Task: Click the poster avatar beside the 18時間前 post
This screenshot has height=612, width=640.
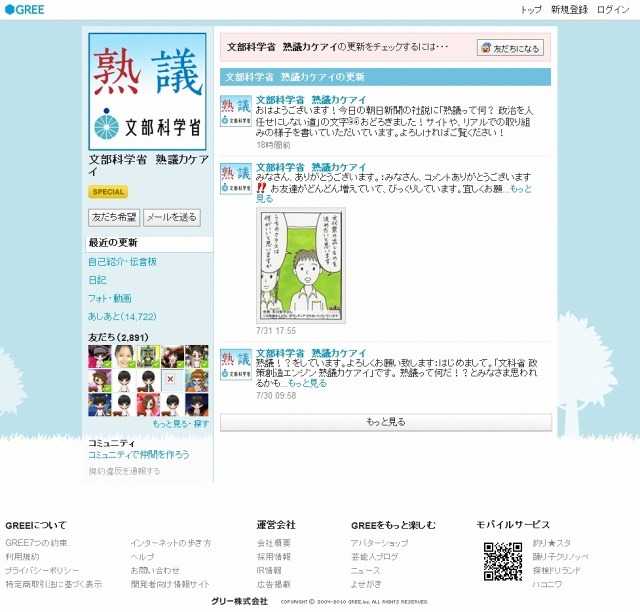Action: click(236, 111)
